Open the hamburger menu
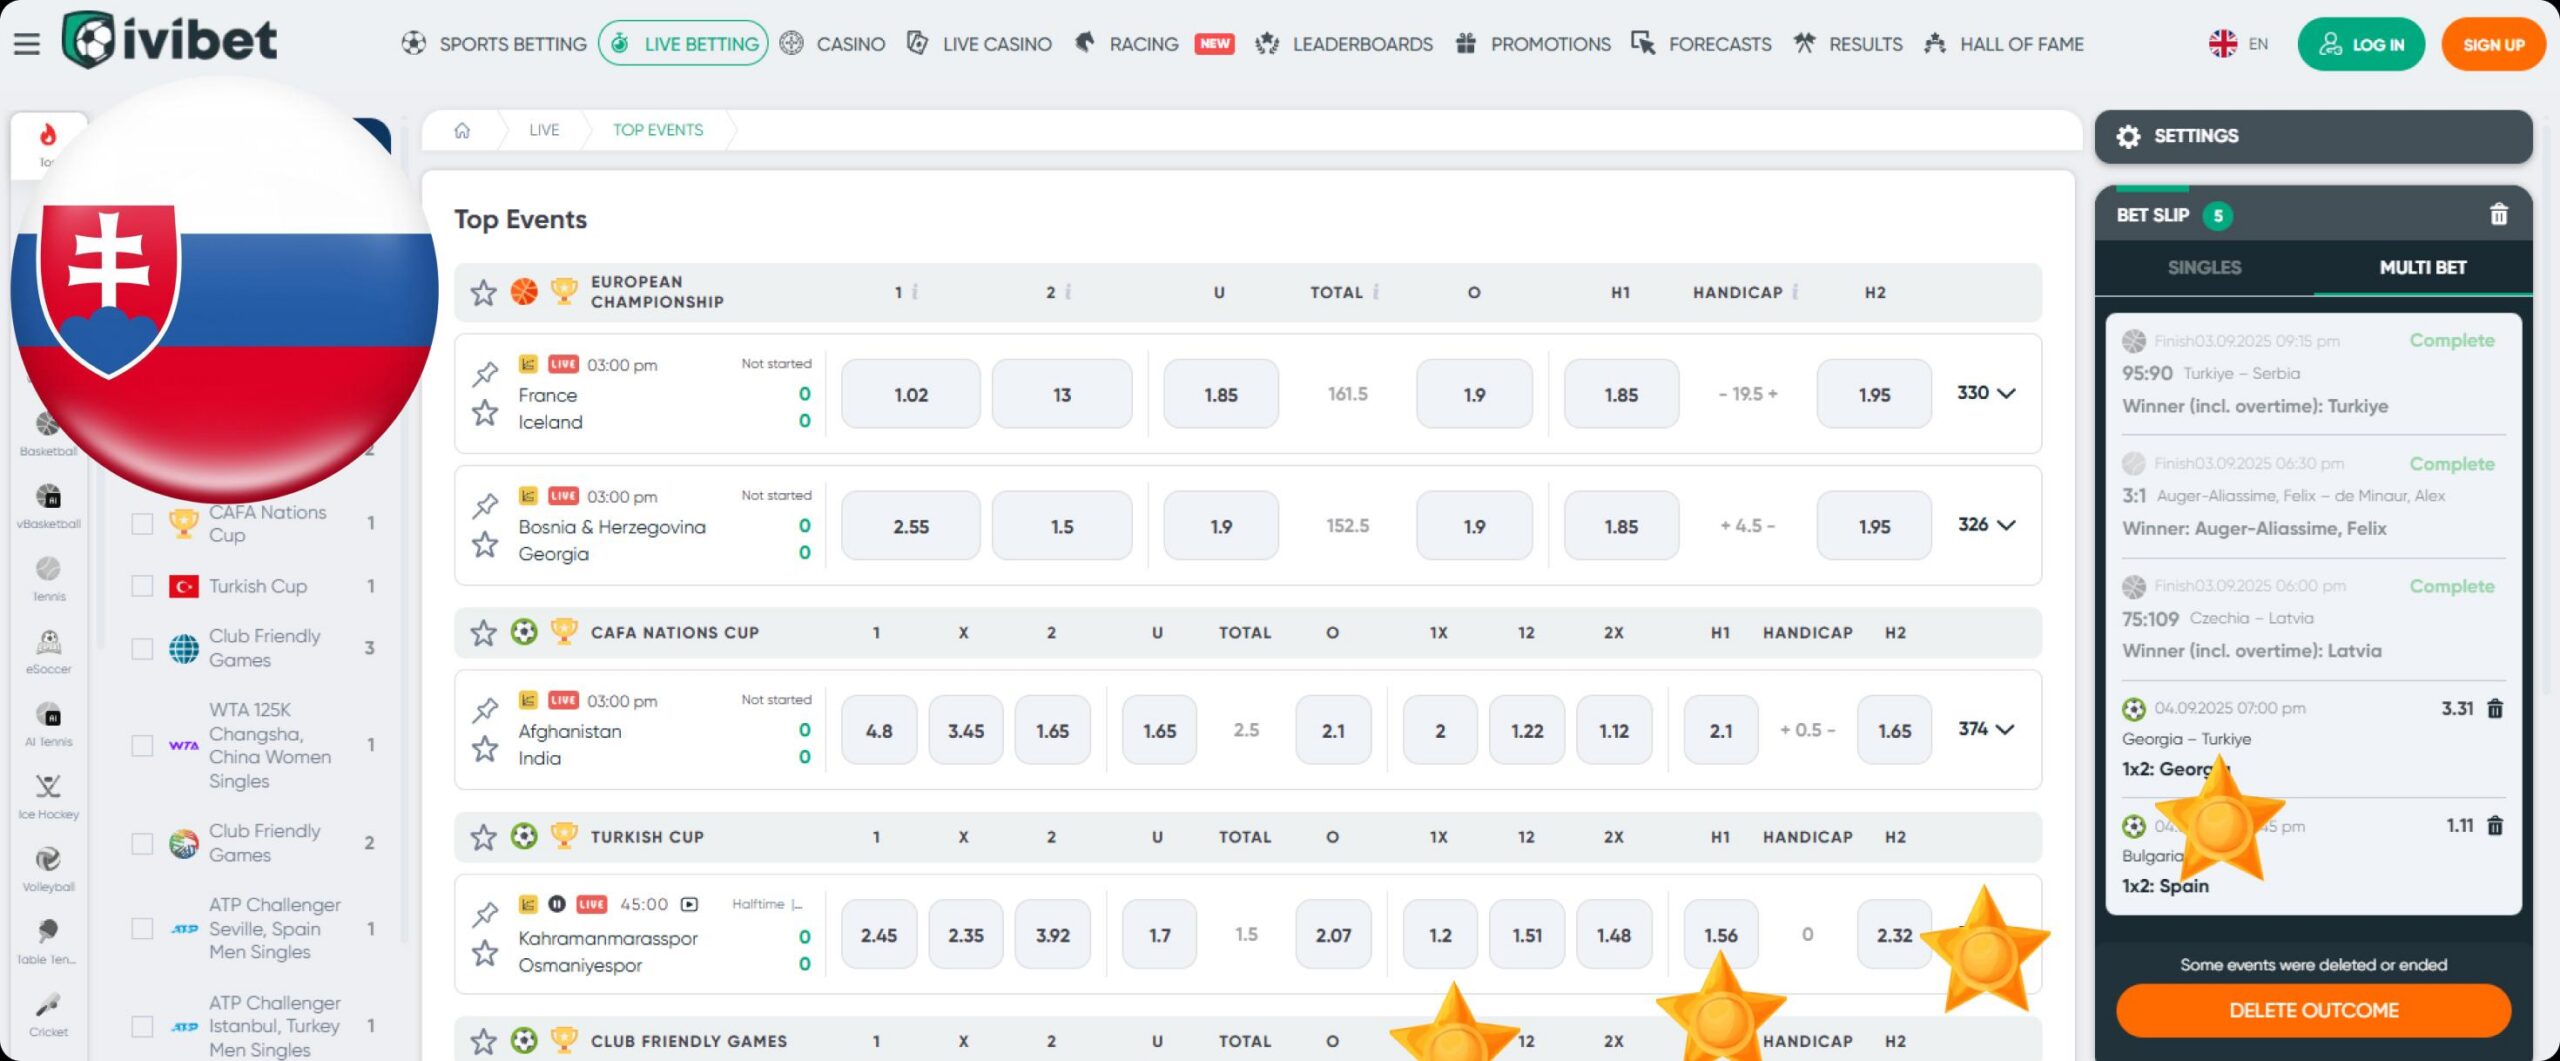Image resolution: width=2560 pixels, height=1061 pixels. (26, 43)
